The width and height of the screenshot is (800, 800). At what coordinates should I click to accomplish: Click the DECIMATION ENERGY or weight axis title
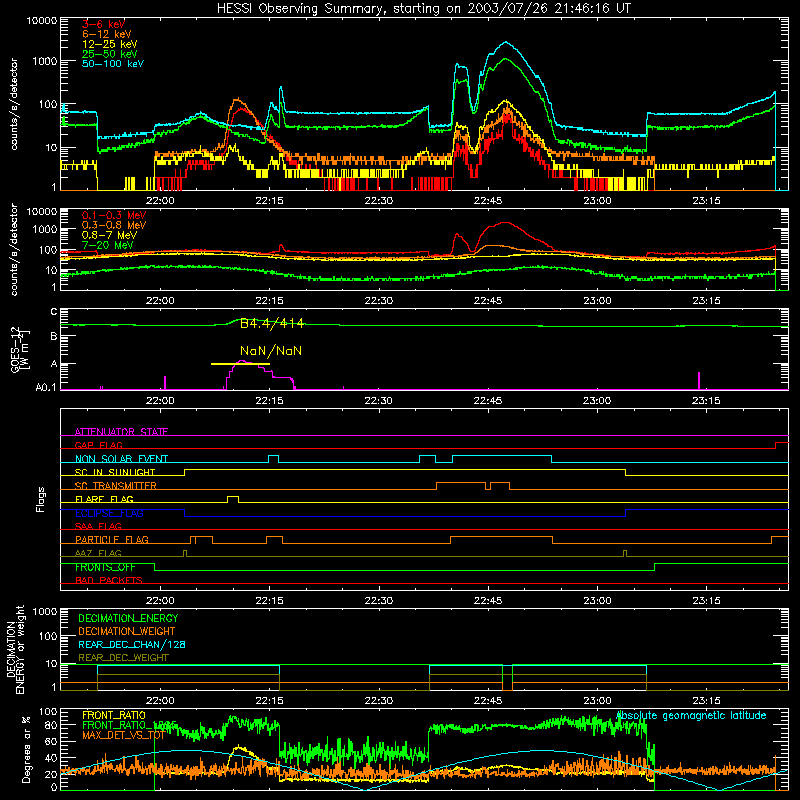pyautogui.click(x=15, y=649)
